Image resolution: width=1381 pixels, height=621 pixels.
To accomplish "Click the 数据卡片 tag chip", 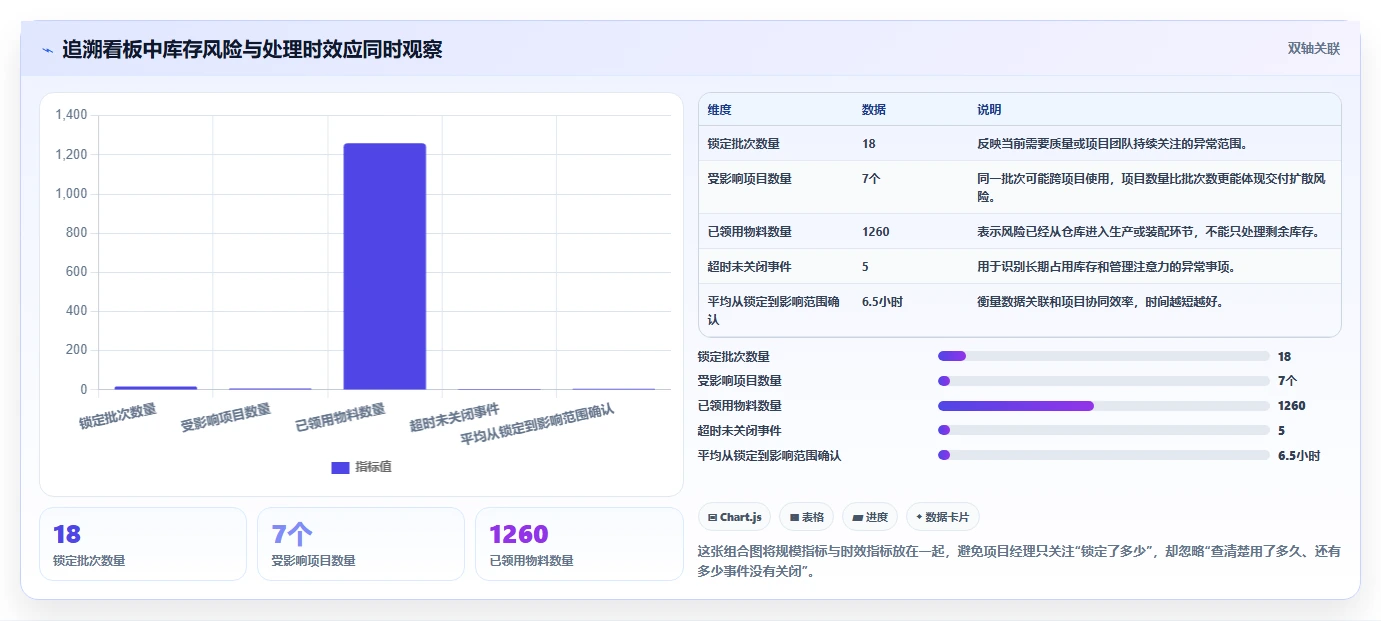I will click(x=943, y=517).
